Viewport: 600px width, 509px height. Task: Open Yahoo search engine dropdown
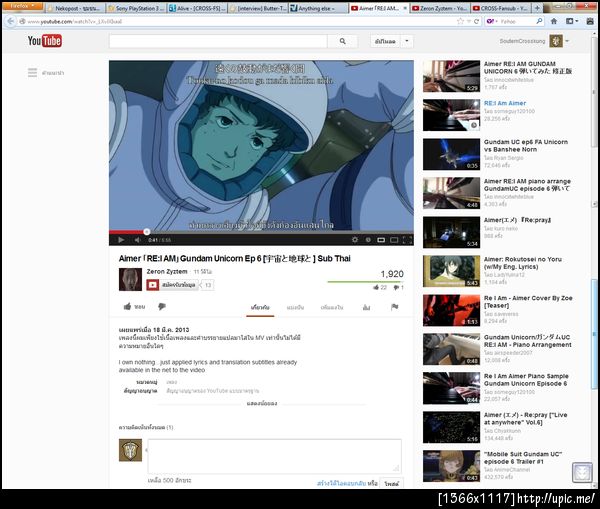point(492,21)
